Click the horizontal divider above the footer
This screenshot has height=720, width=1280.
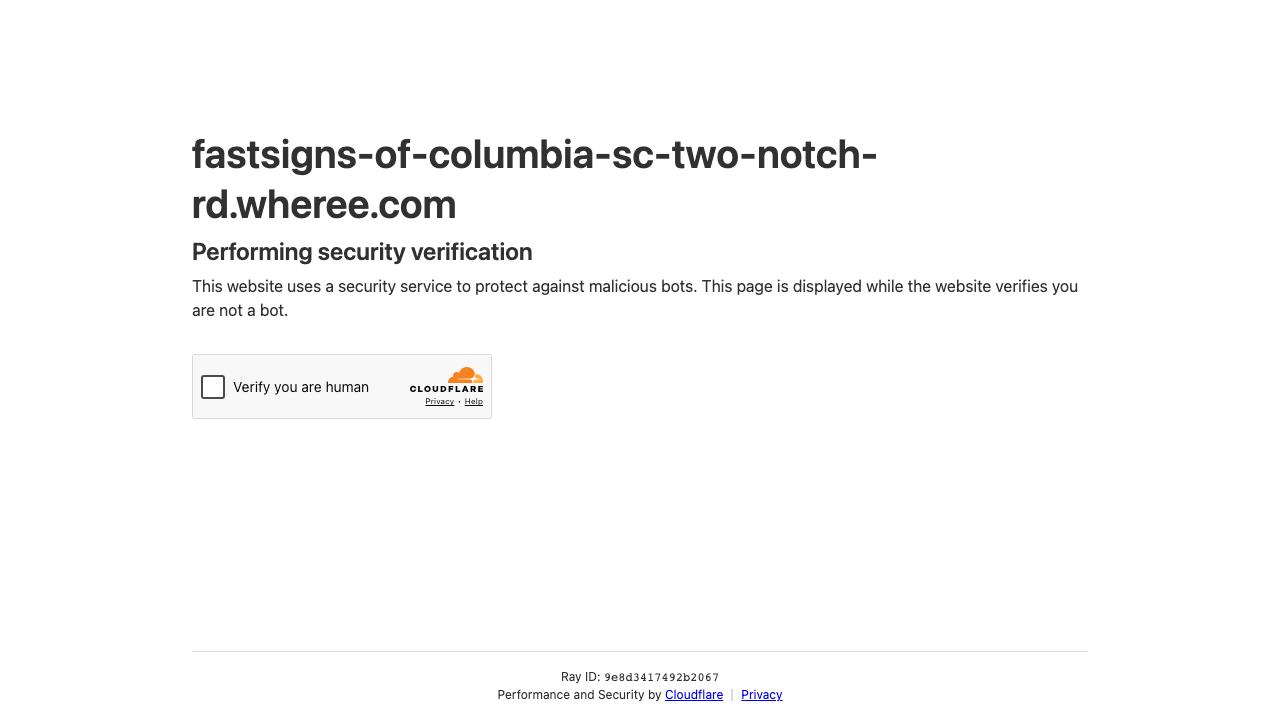pos(640,652)
